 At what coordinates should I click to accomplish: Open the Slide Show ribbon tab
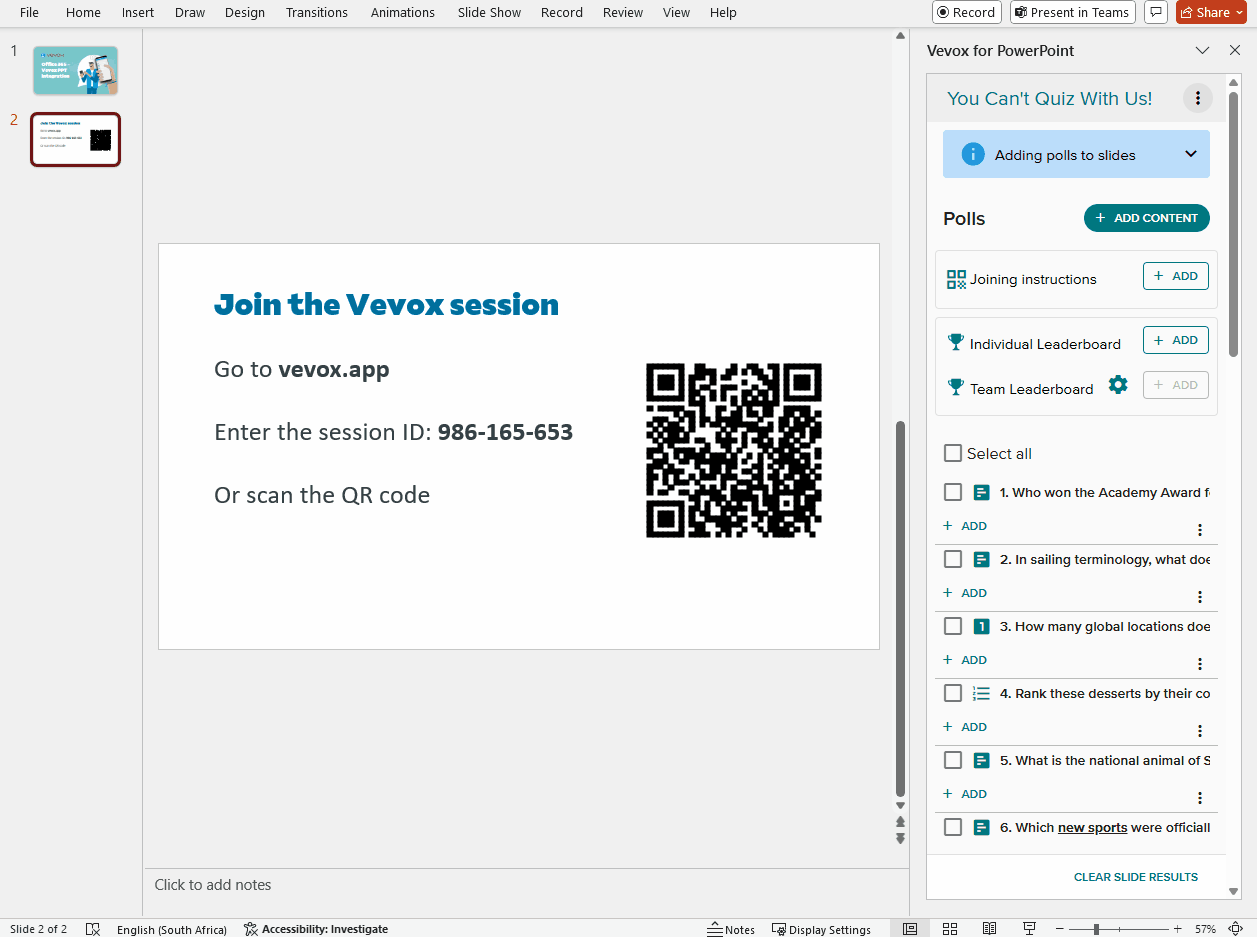490,12
